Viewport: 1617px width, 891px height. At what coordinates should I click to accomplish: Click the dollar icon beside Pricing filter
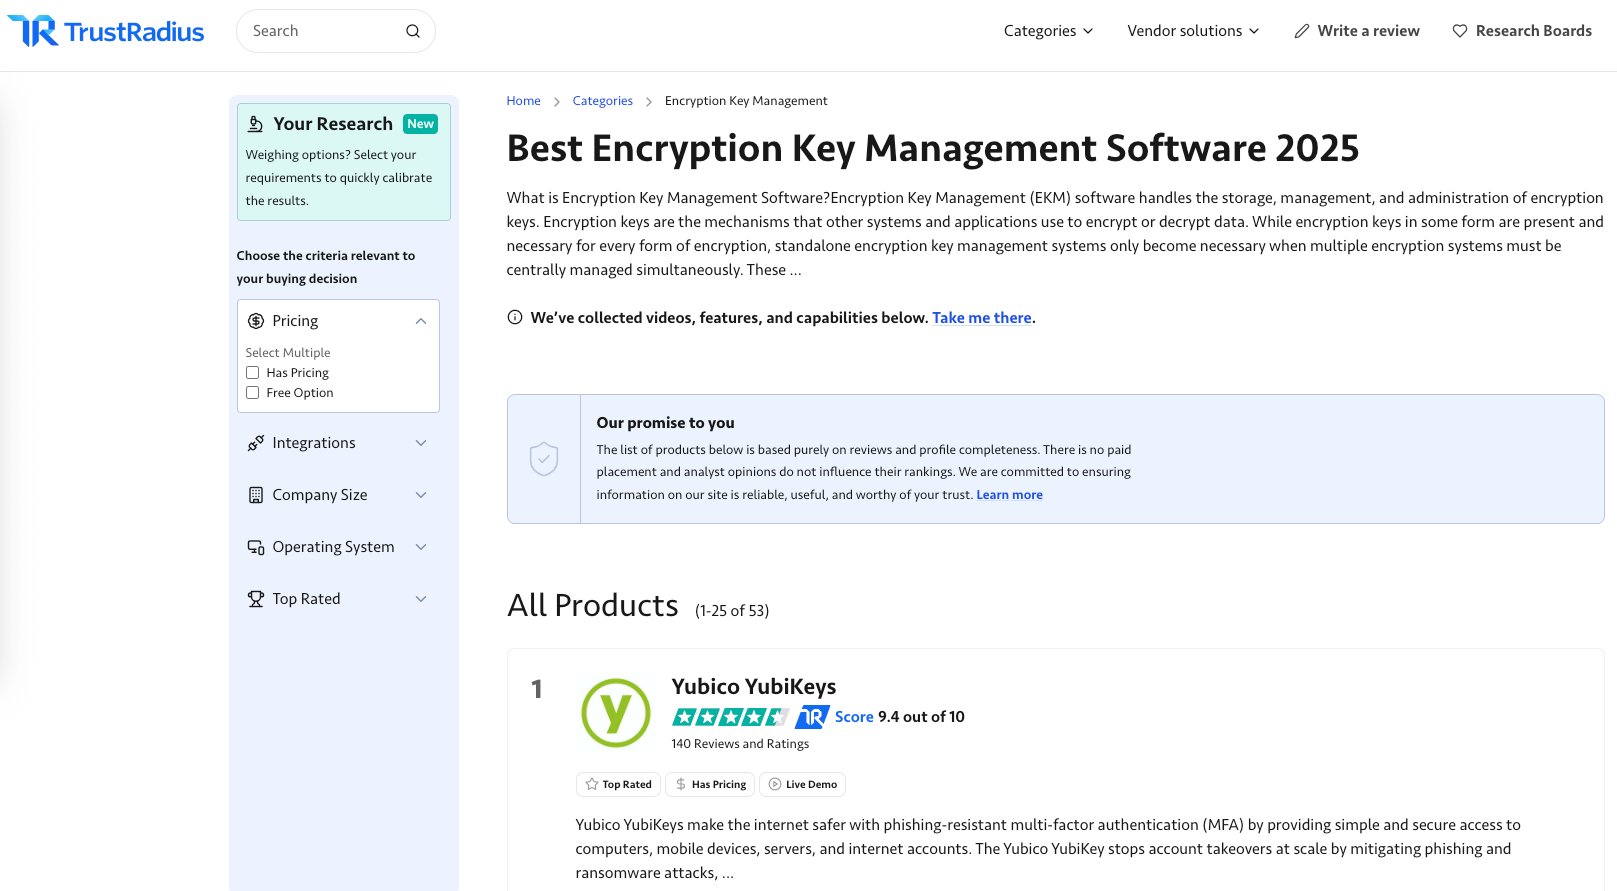coord(256,321)
